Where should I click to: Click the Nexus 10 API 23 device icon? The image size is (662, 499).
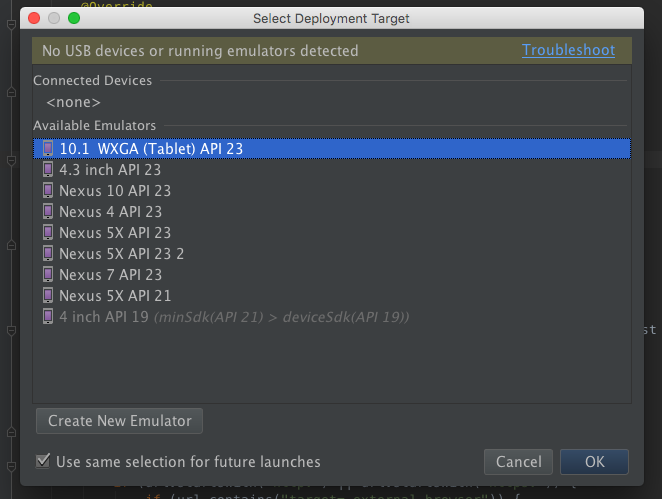(x=48, y=190)
